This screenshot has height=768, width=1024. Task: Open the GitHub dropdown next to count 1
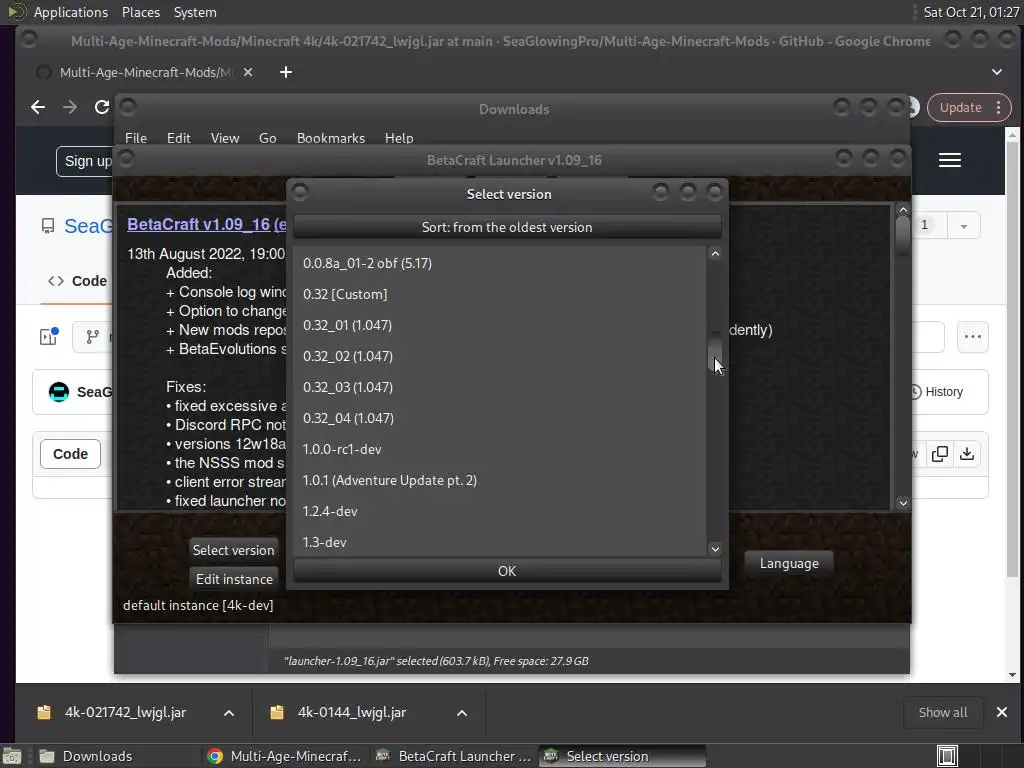pyautogui.click(x=964, y=226)
